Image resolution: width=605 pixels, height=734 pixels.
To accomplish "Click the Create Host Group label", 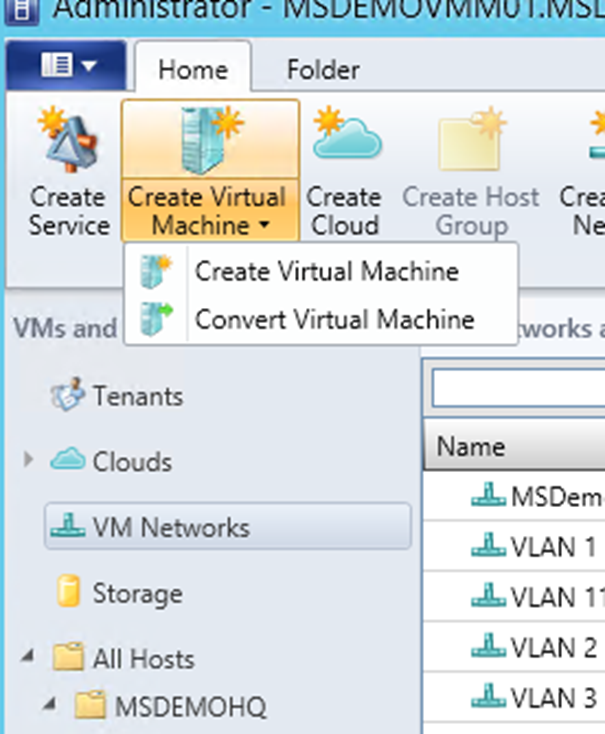I will tap(471, 212).
